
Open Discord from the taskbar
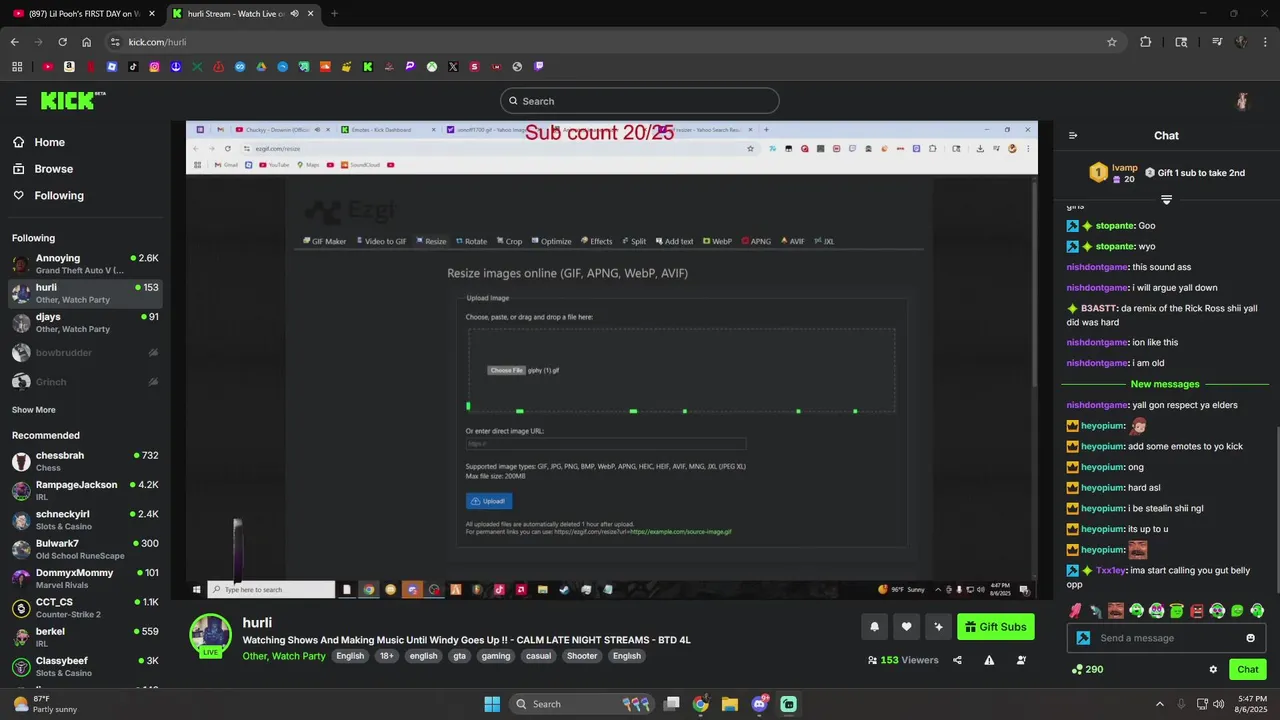click(x=759, y=704)
